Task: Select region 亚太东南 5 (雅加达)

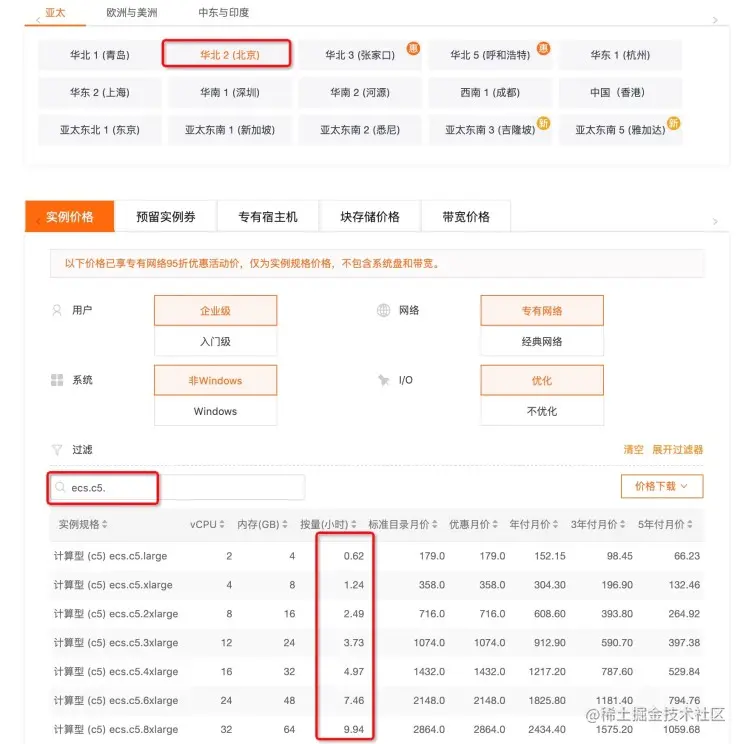Action: coord(620,130)
